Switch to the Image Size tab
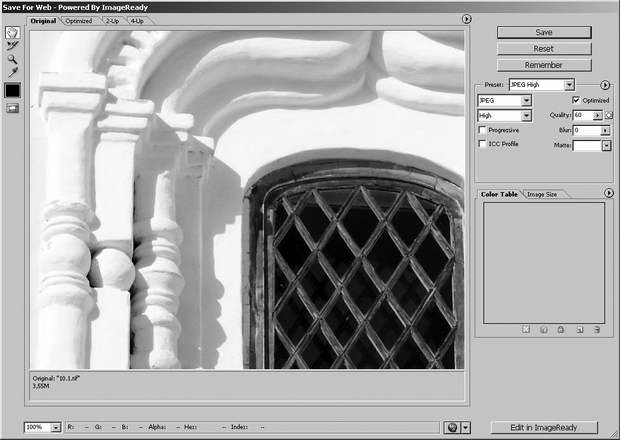Screen dimensions: 620x440 click(542, 193)
